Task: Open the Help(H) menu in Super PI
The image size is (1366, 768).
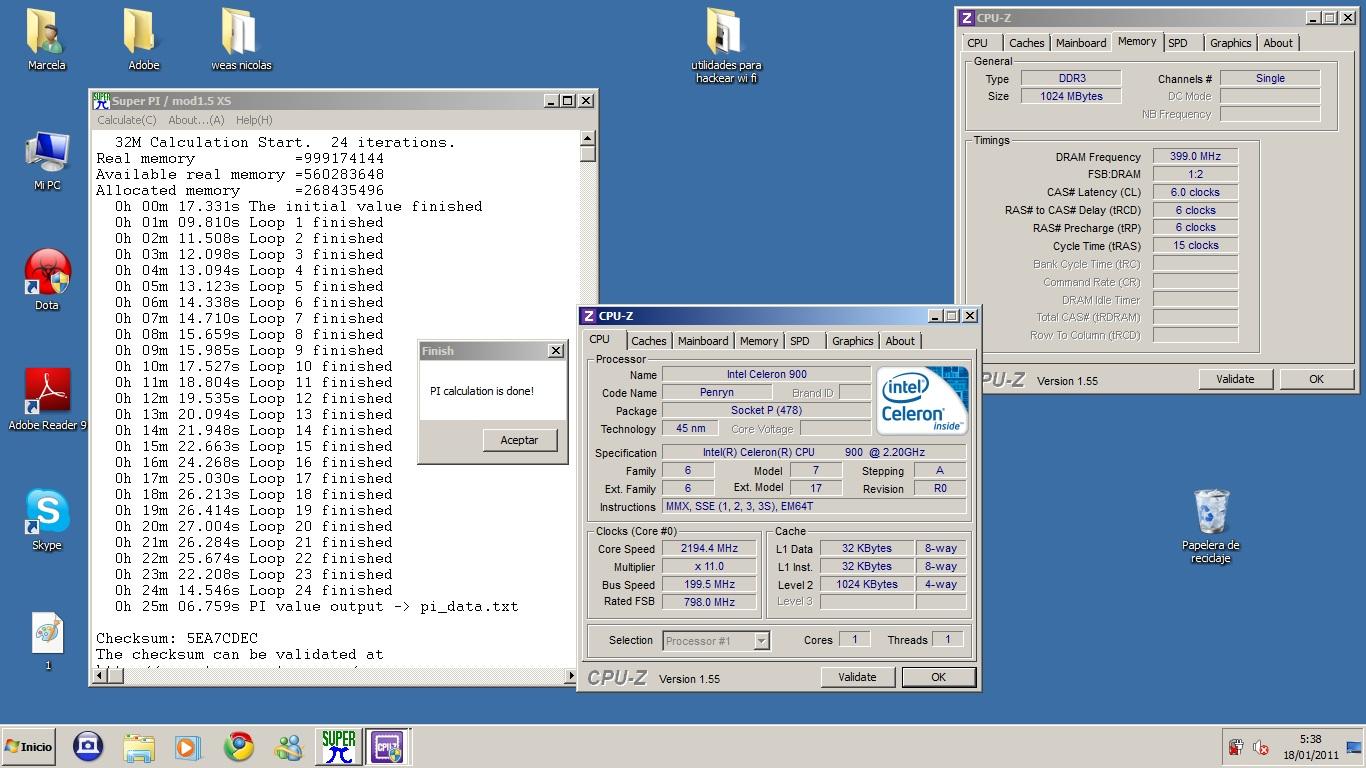Action: [x=254, y=120]
